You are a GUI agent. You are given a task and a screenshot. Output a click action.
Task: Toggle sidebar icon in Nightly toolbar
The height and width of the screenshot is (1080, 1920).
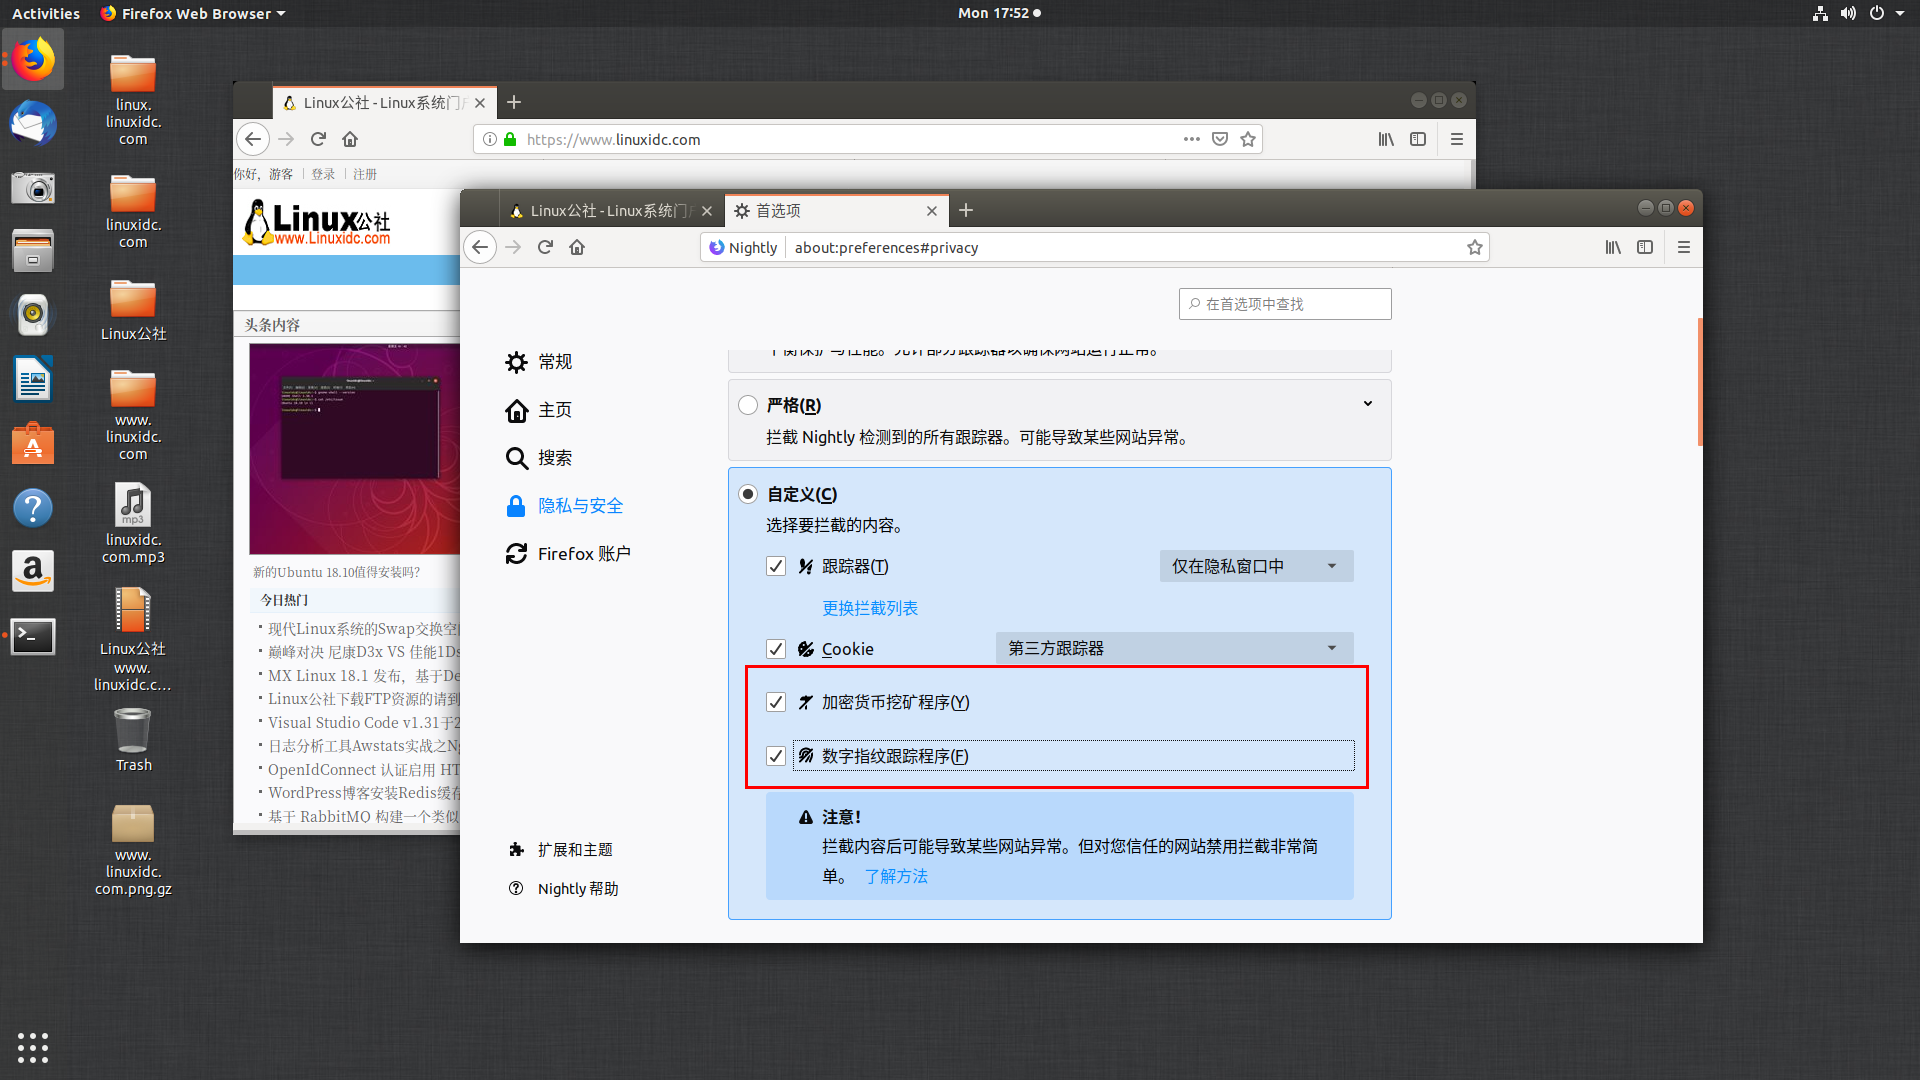[1645, 247]
